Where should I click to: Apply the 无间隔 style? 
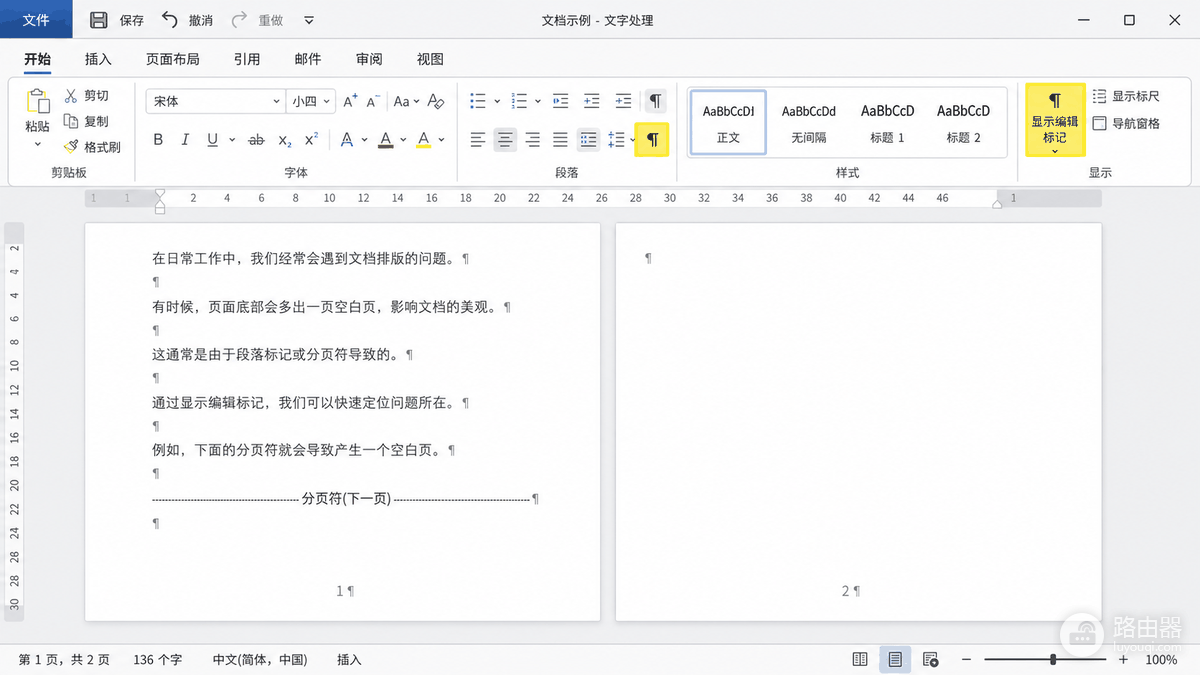pos(808,122)
